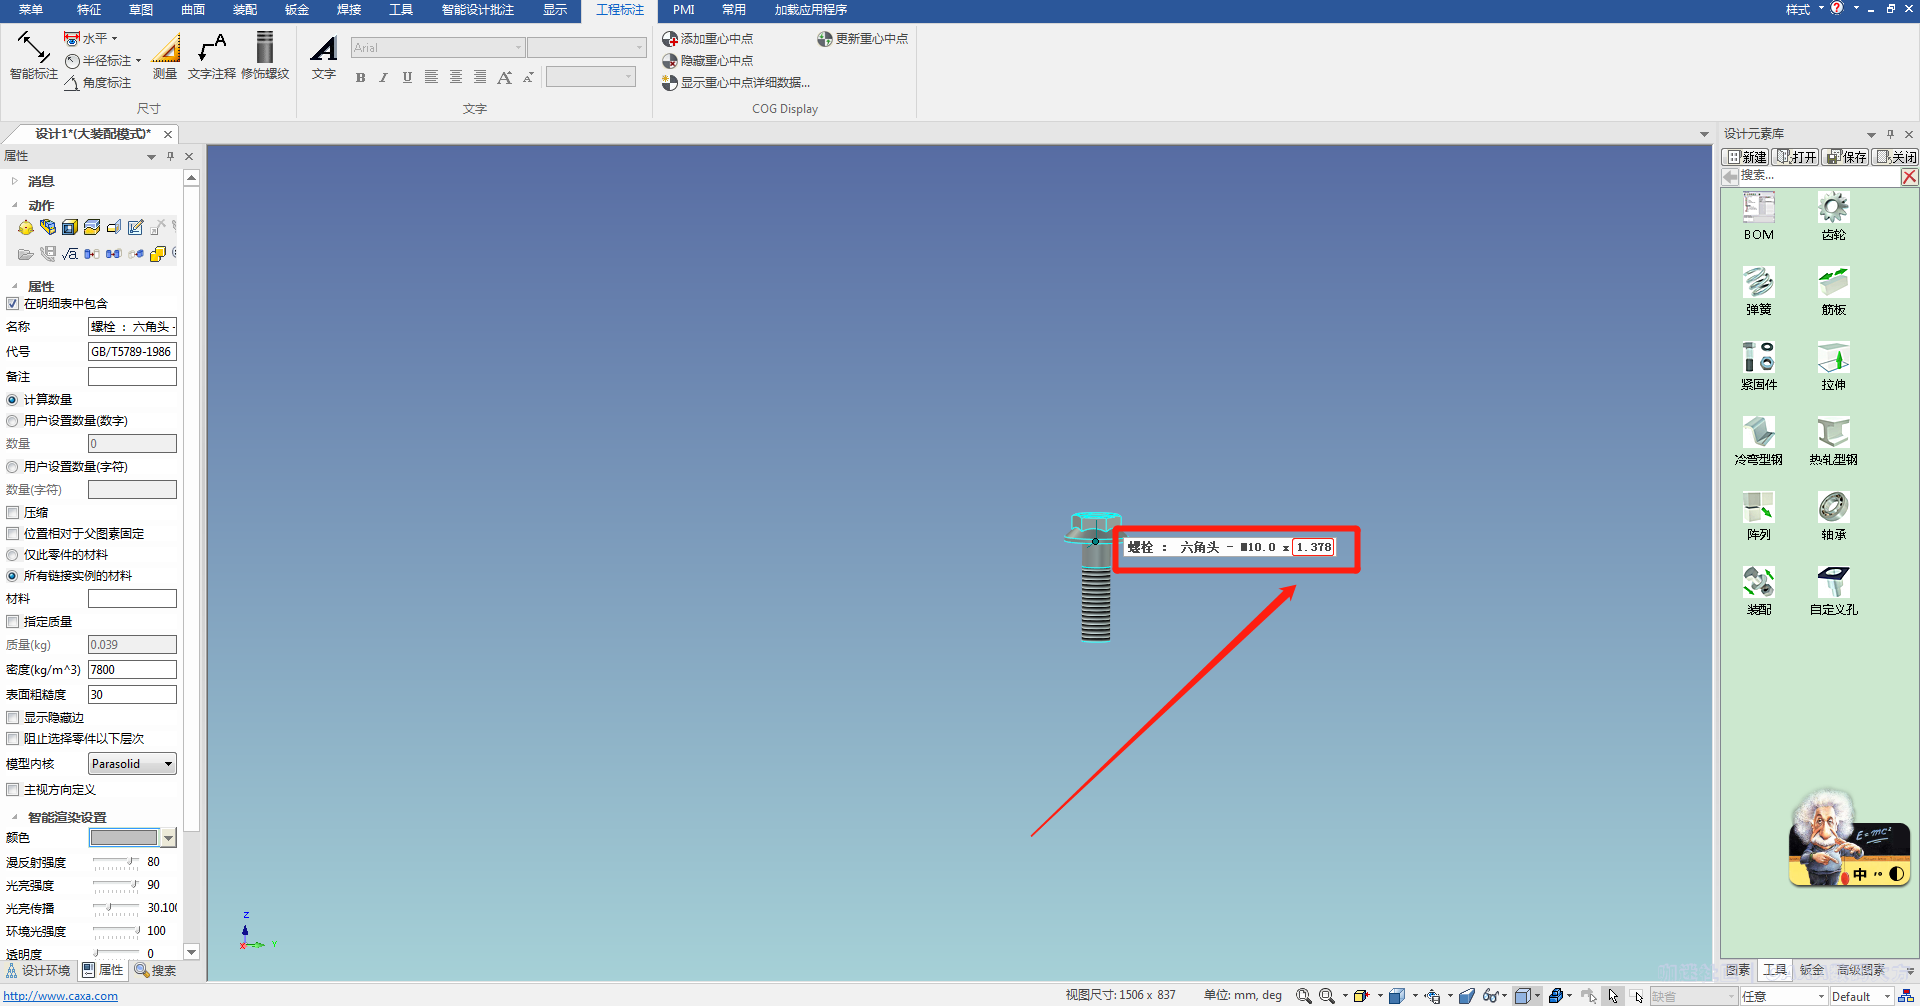Screen dimensions: 1920x1006
Task: Open the 紧固件 fastener library icon
Action: tap(1758, 366)
